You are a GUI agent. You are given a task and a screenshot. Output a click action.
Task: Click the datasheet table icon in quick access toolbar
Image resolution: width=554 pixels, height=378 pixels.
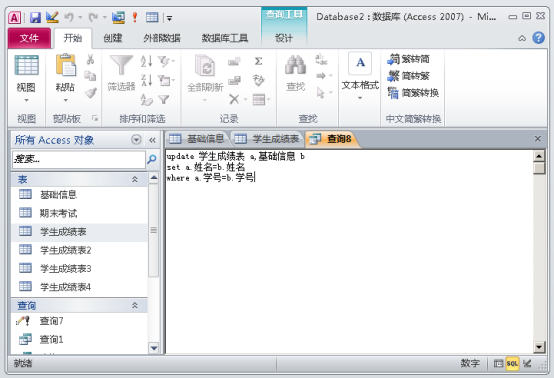[152, 17]
